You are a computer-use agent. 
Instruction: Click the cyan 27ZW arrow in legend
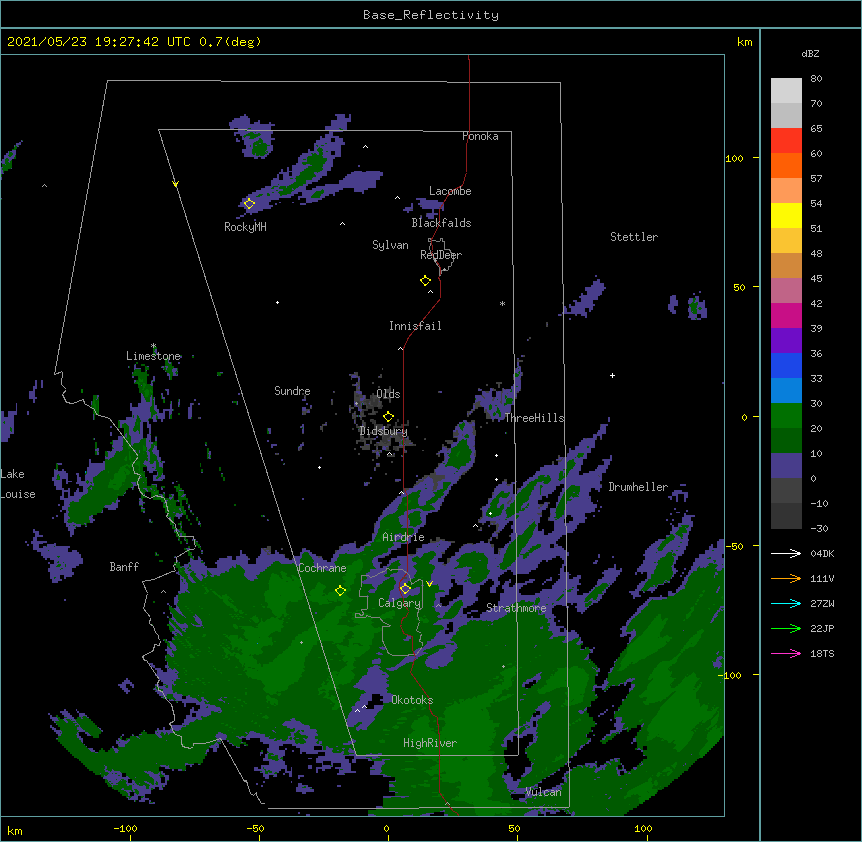(786, 603)
